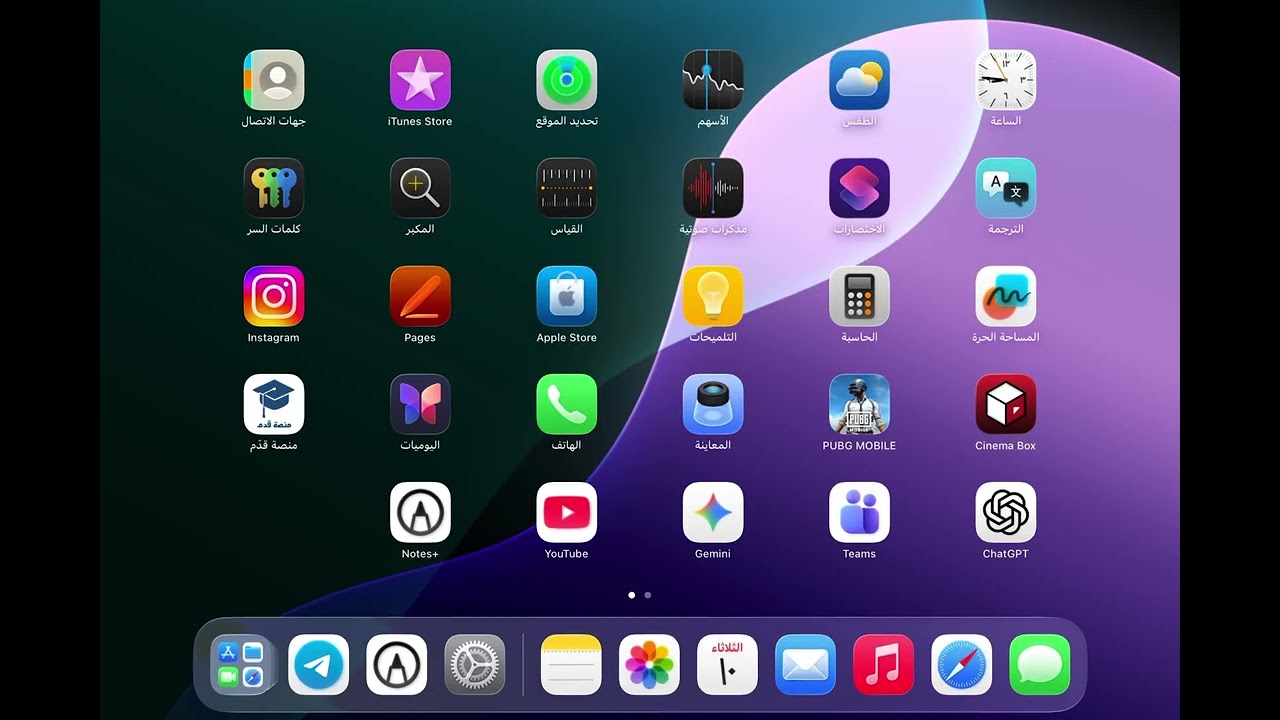This screenshot has height=720, width=1280.
Task: Switch to the second home screen page dot
Action: tap(648, 595)
